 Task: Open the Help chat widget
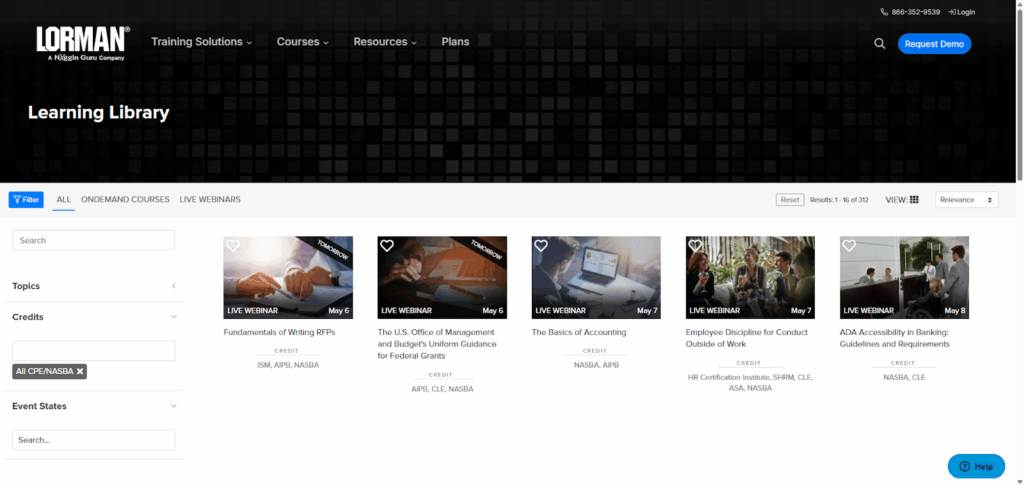976,466
